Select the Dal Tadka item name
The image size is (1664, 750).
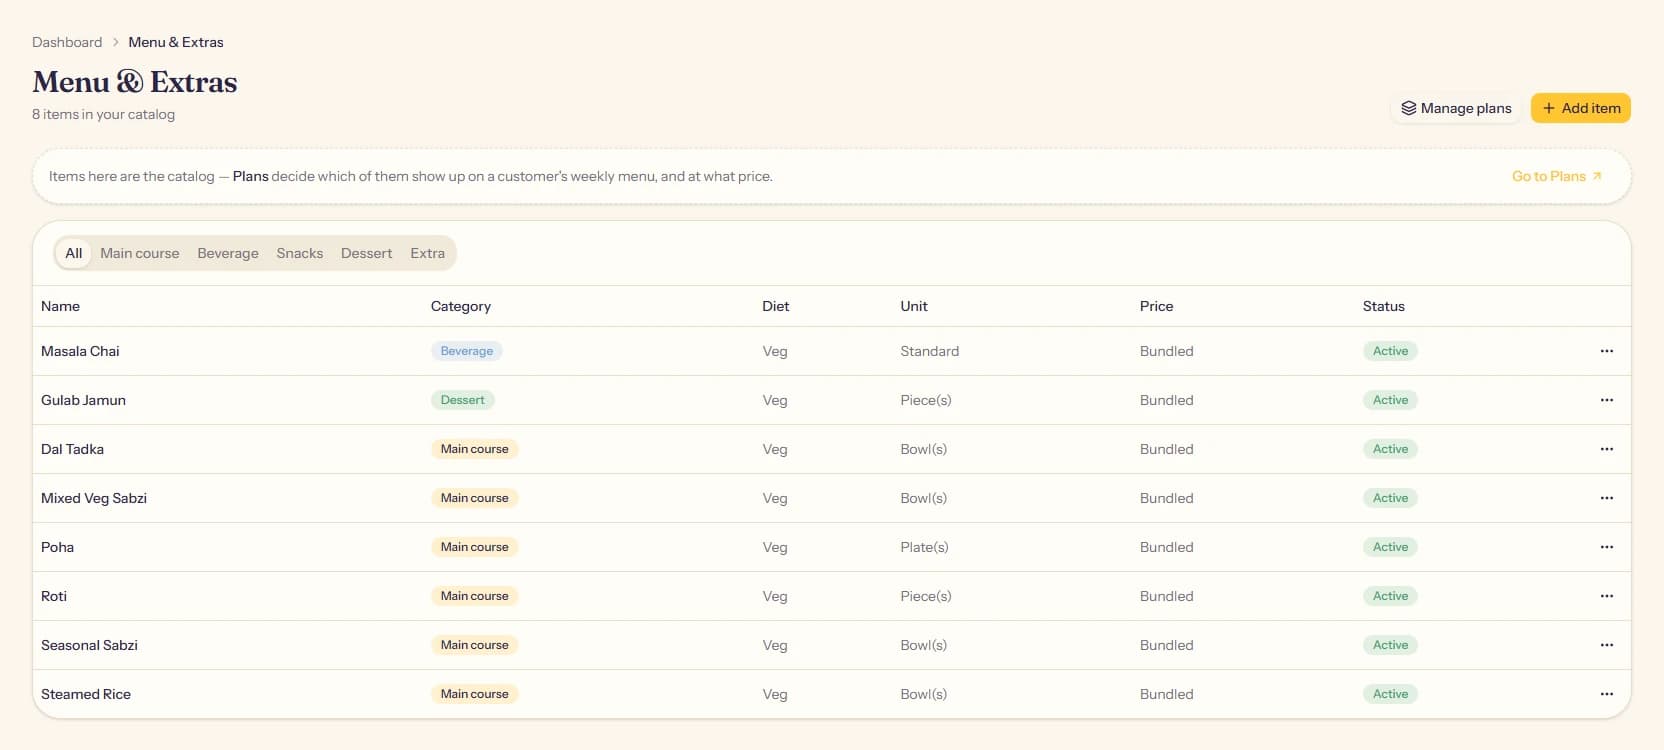(x=72, y=449)
